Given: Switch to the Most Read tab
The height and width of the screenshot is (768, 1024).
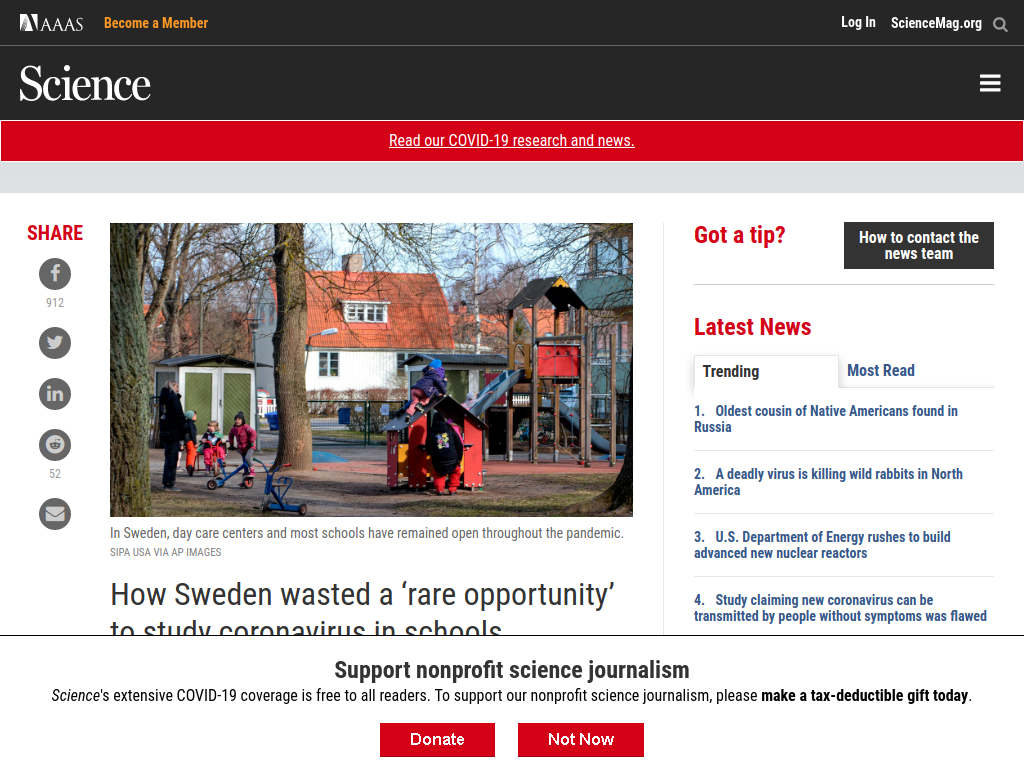Looking at the screenshot, I should 880,370.
